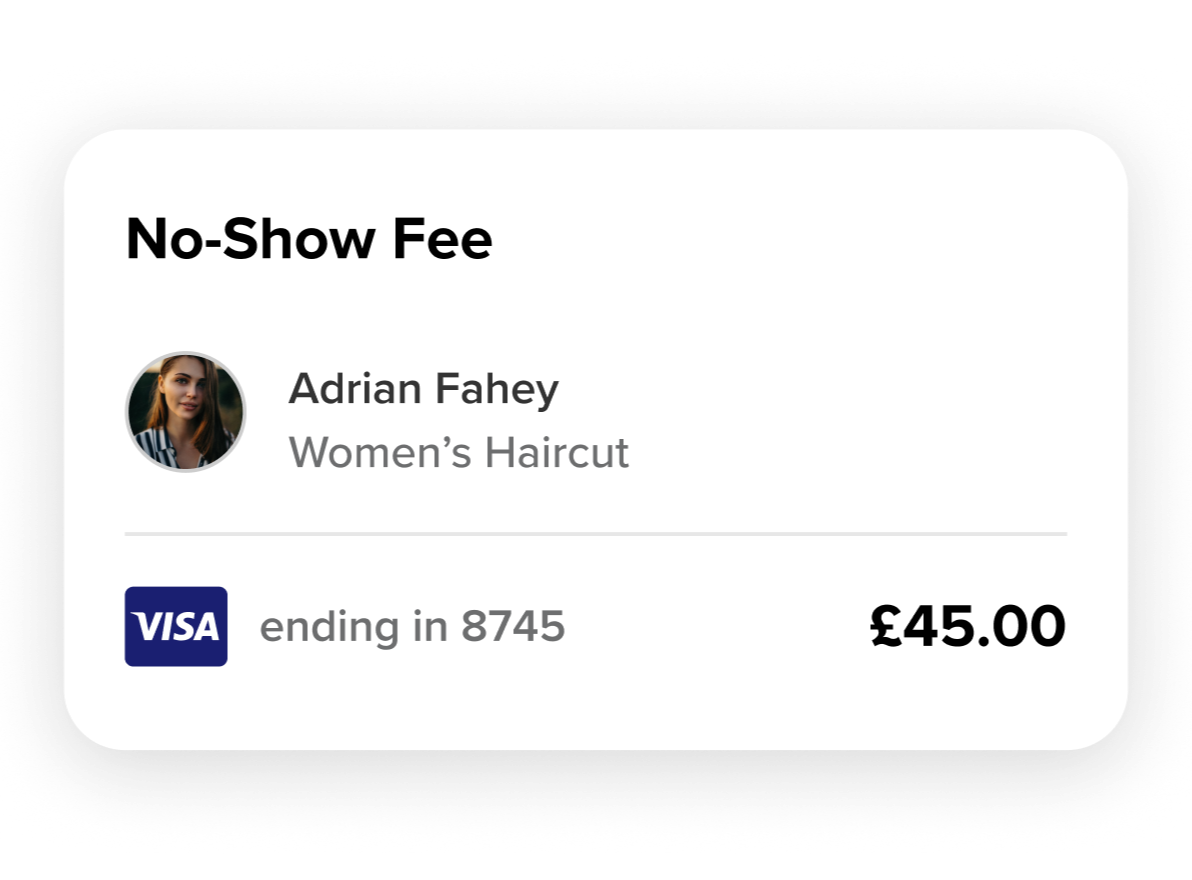
Task: Click the word Haircut in the service line
Action: 557,452
